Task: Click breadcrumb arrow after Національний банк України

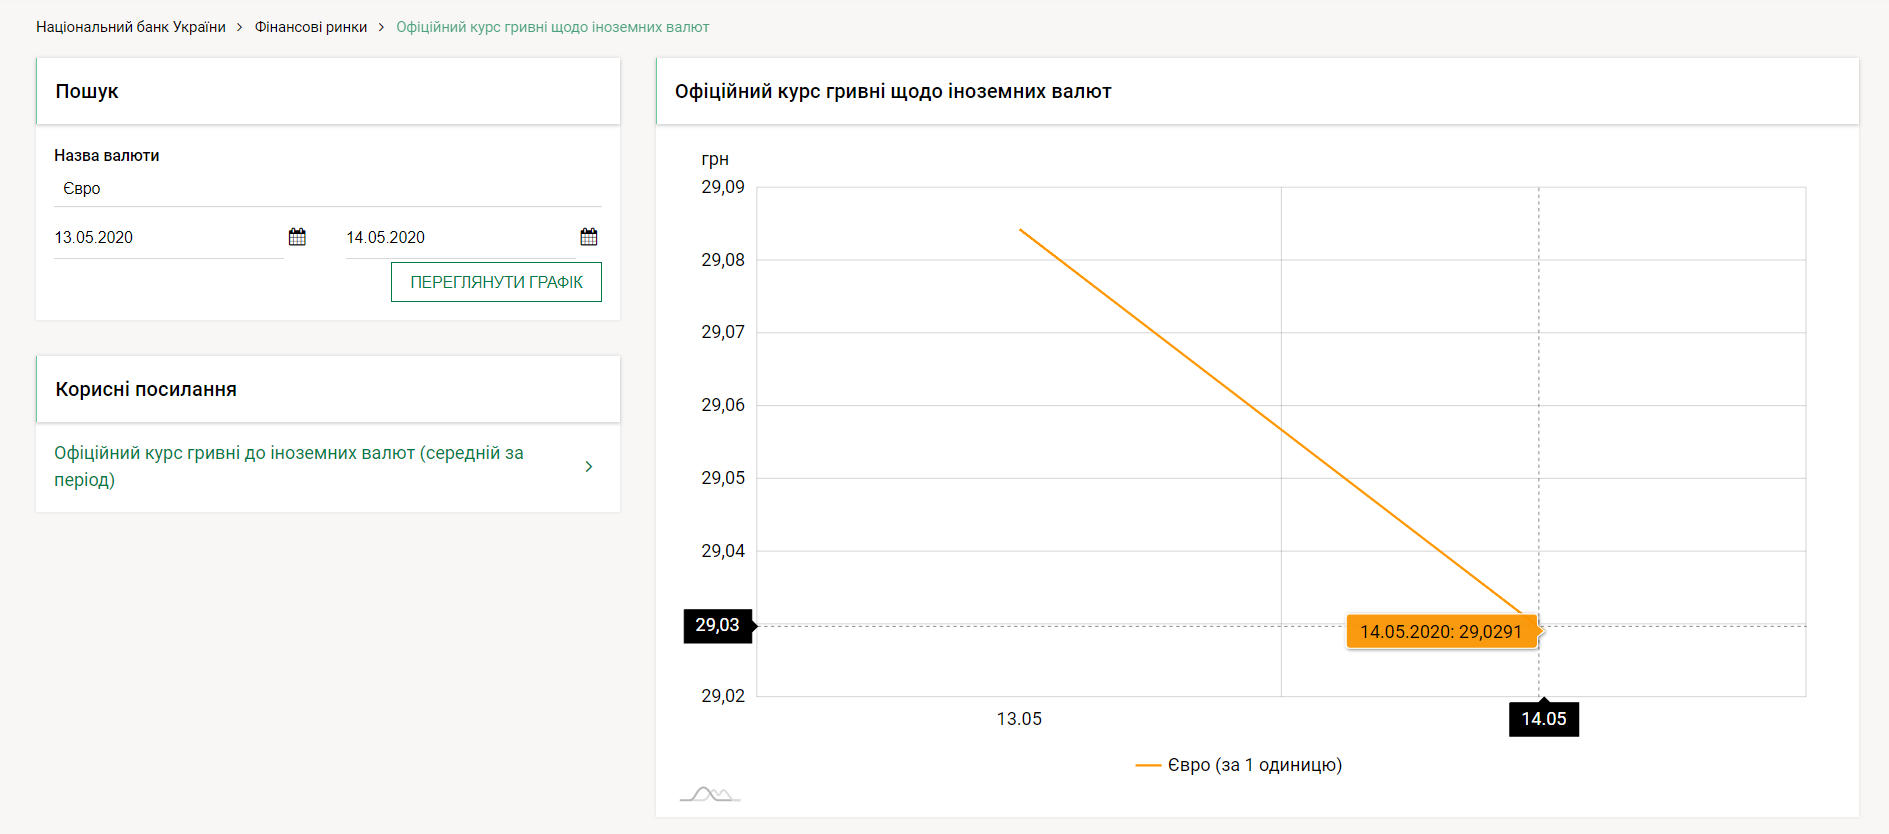Action: pos(240,27)
